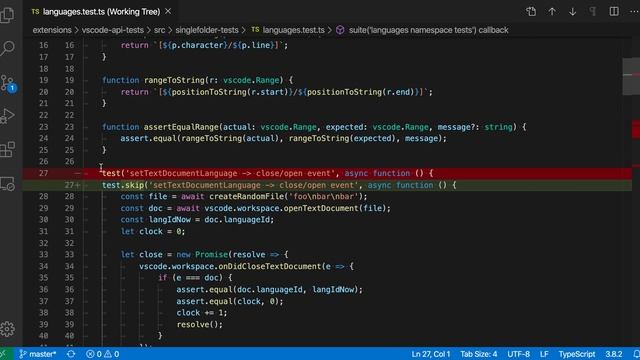Toggle inline view split icon
The image size is (640, 360).
[614, 11]
